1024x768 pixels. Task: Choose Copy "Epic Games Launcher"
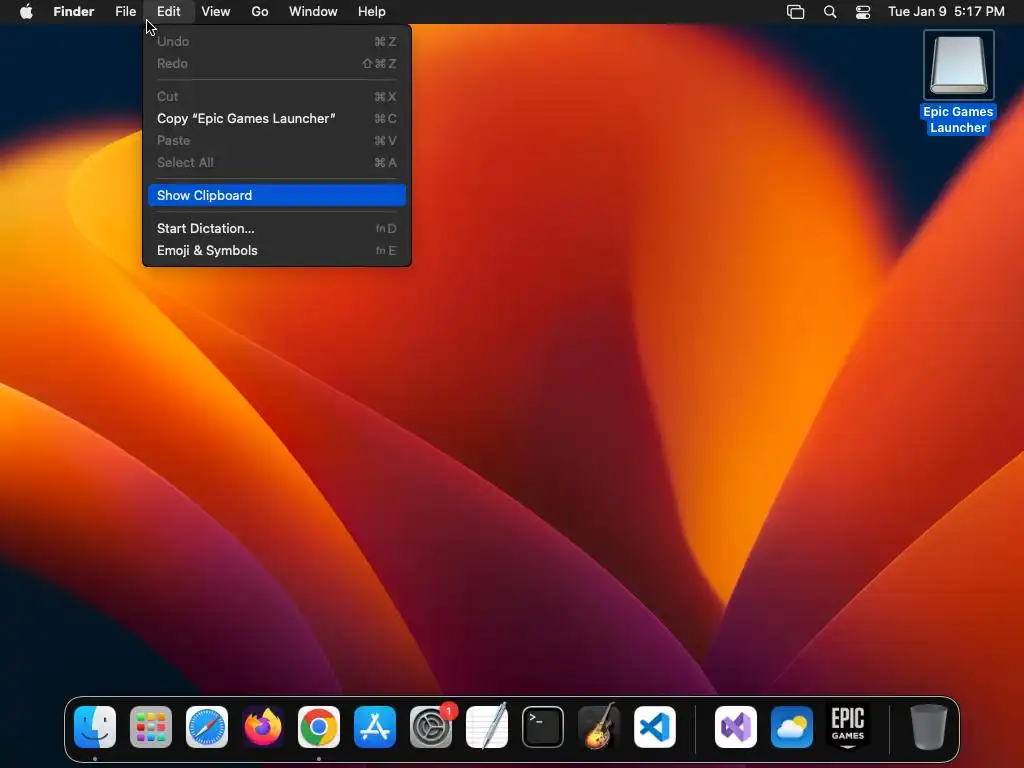pos(277,118)
